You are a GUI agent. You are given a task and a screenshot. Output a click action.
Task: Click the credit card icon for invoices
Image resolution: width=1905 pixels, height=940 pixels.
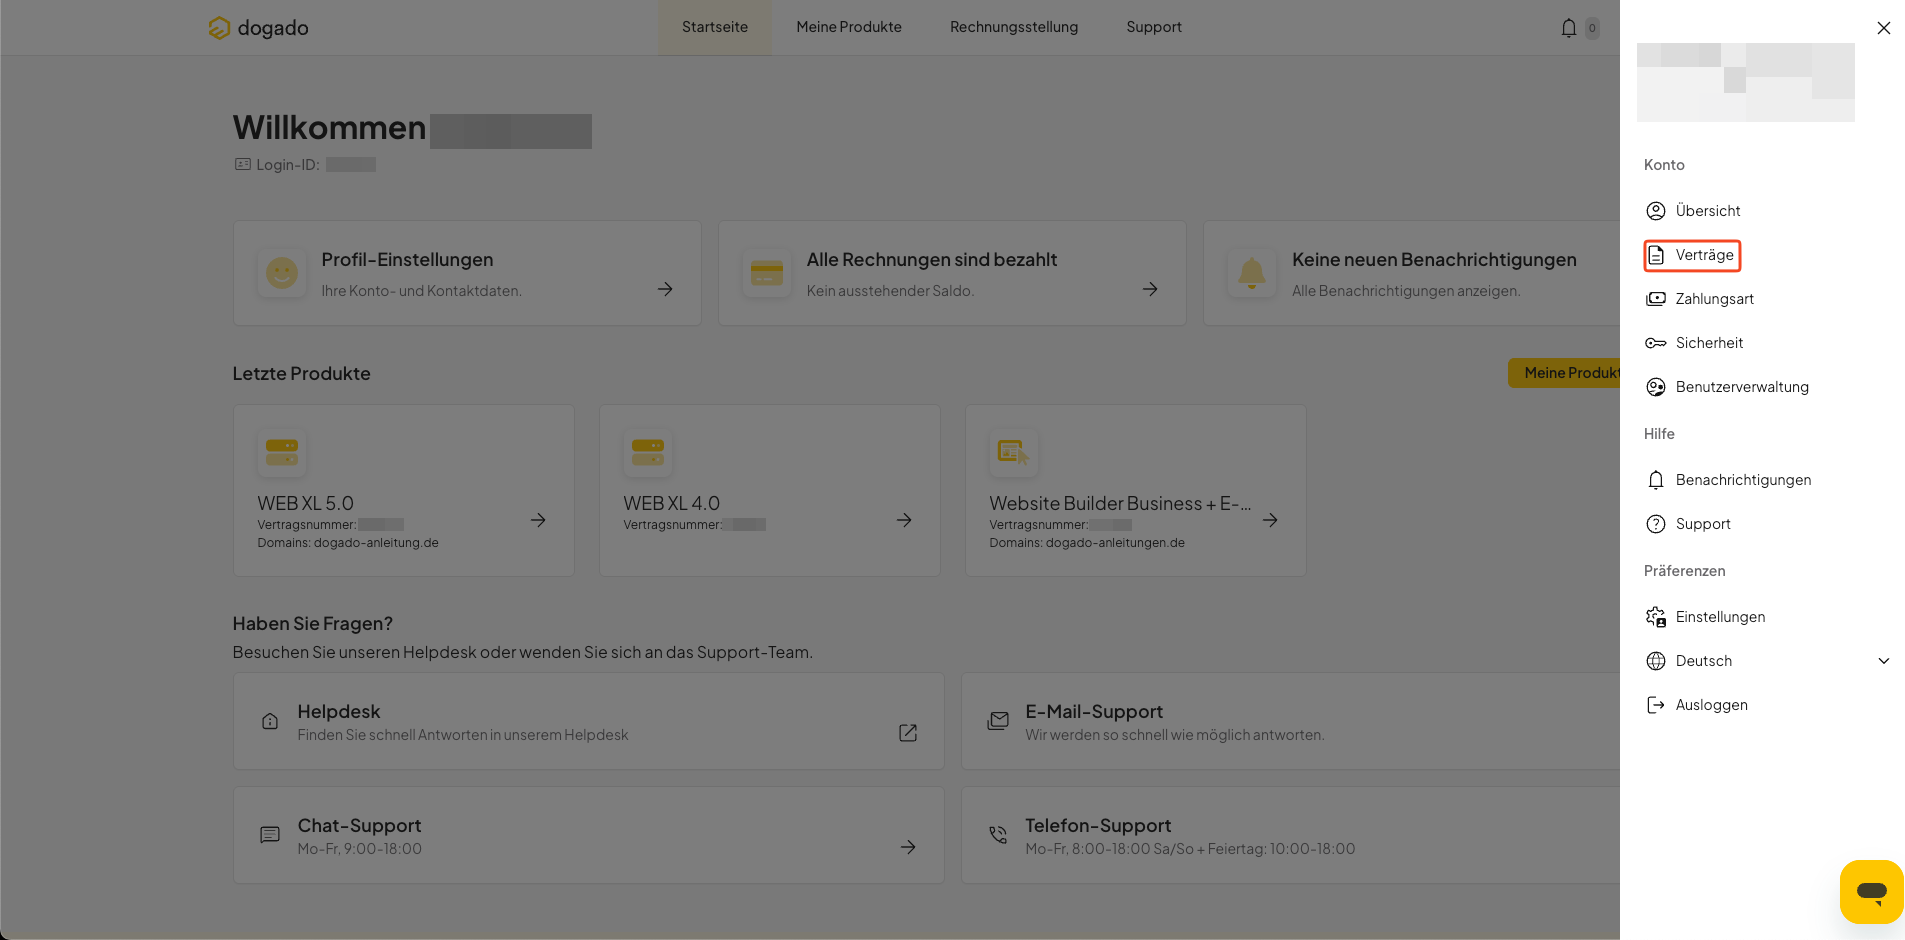(x=767, y=273)
